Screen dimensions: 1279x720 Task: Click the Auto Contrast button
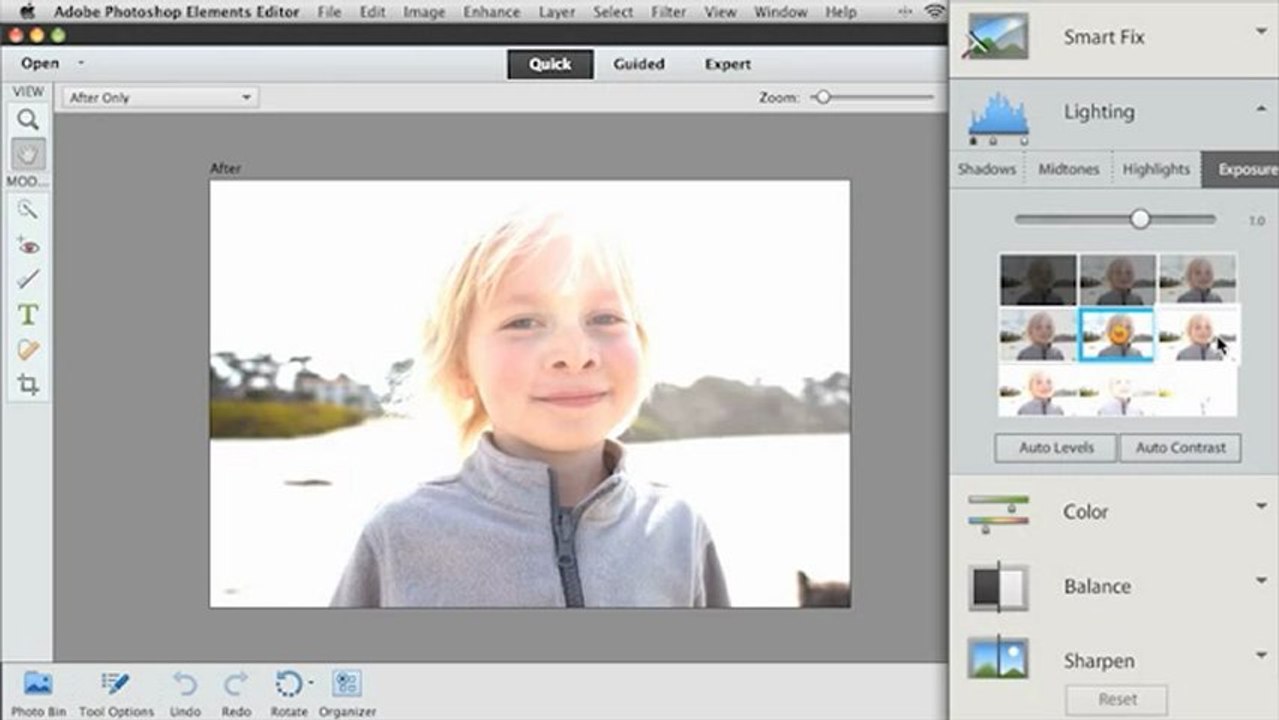click(x=1180, y=448)
